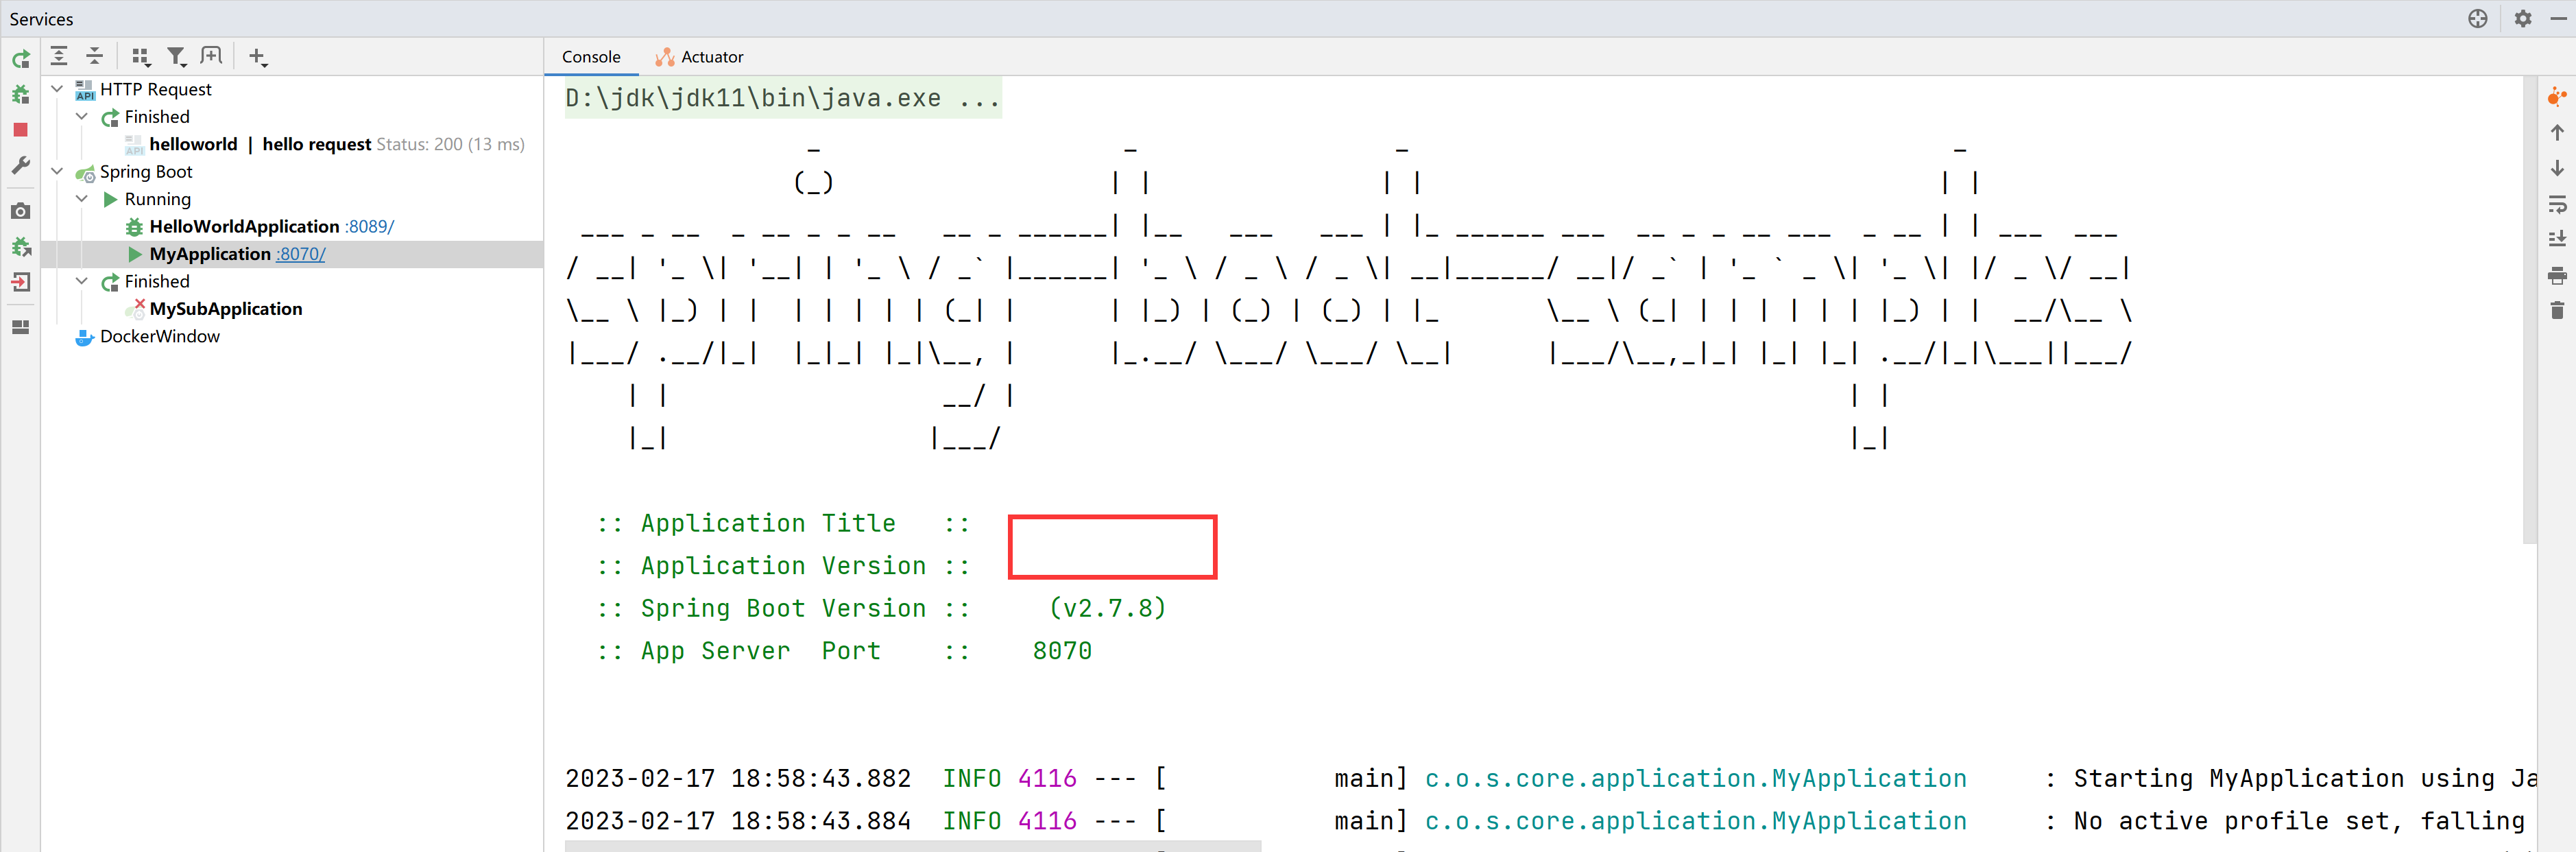
Task: Open MyApplication class link in second log line
Action: 1695,821
